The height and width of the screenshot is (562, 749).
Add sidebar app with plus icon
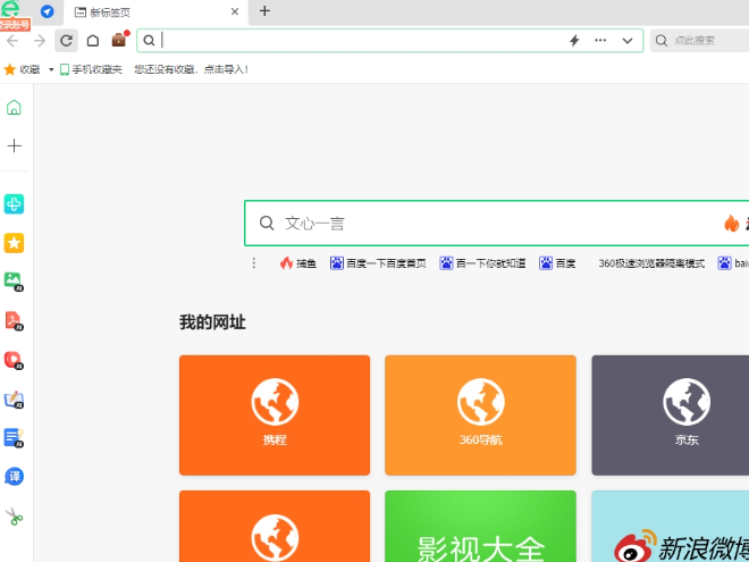pos(14,146)
